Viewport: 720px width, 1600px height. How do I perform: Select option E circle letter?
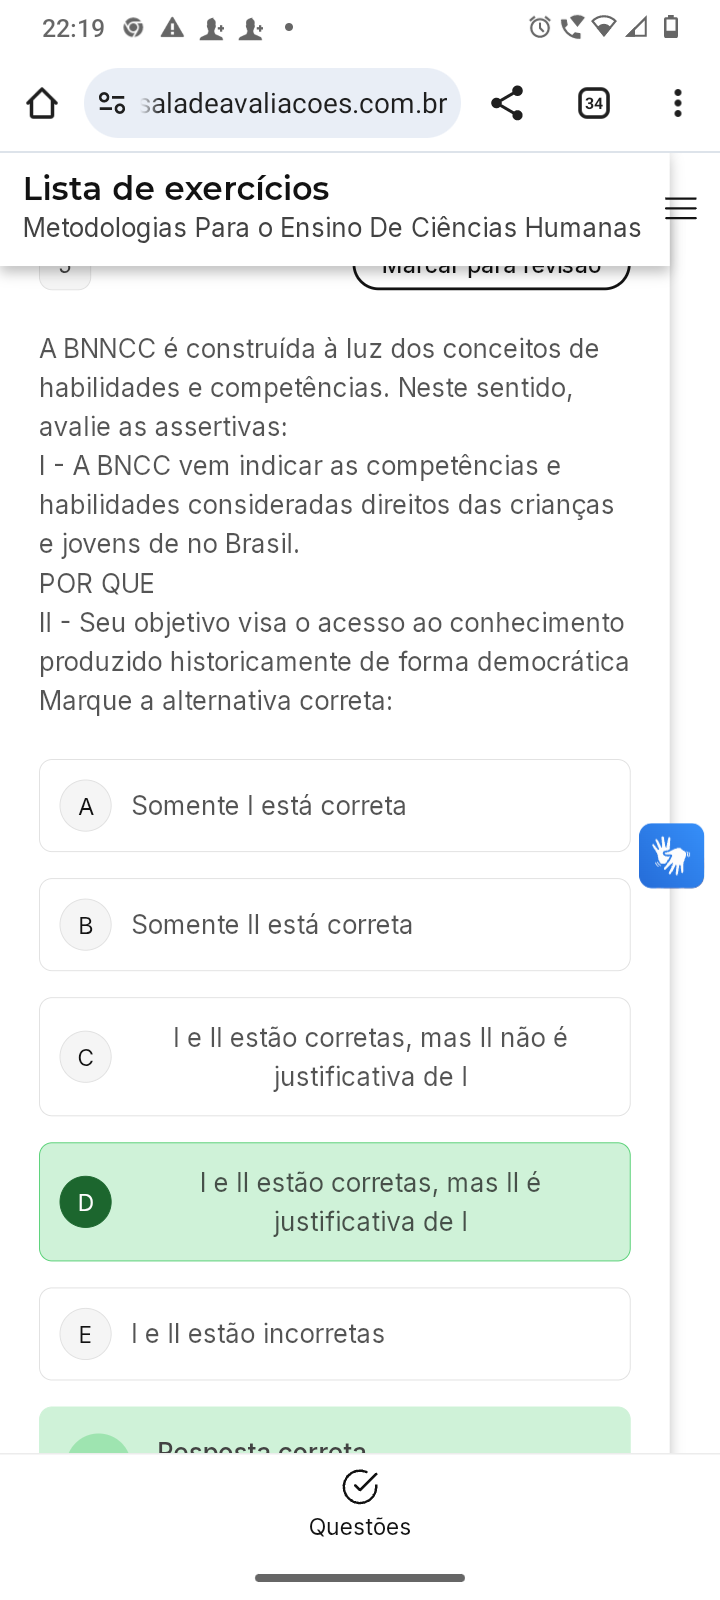86,1334
